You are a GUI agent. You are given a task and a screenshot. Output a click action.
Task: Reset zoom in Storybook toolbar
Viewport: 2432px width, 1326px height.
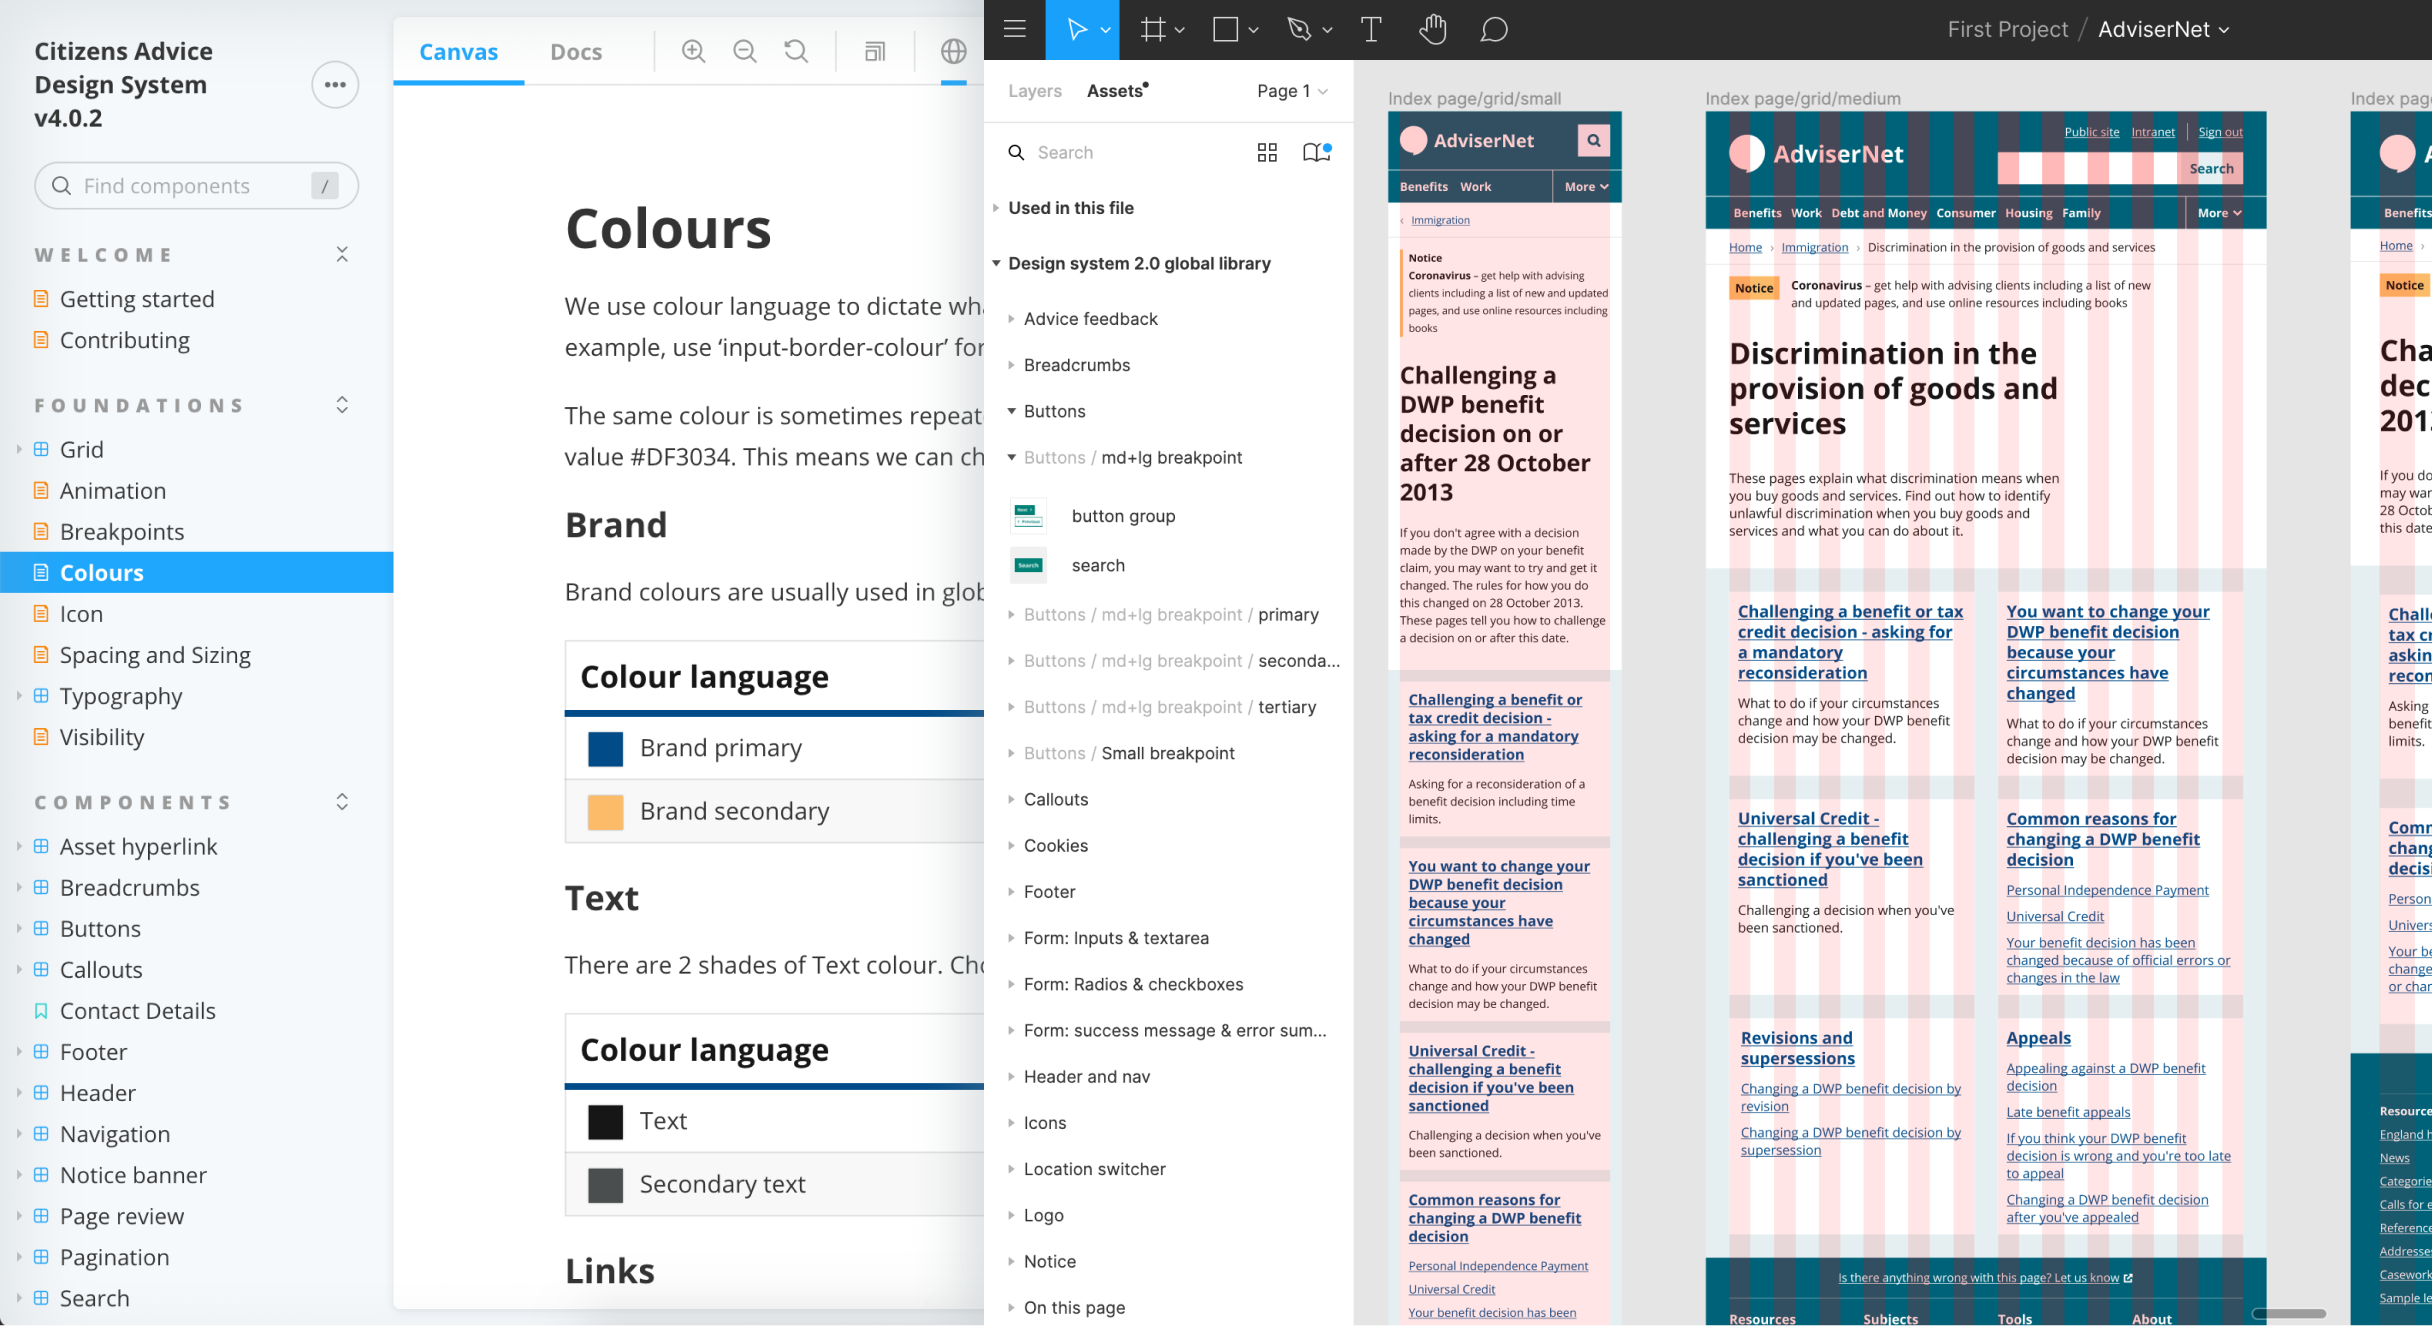(x=796, y=51)
